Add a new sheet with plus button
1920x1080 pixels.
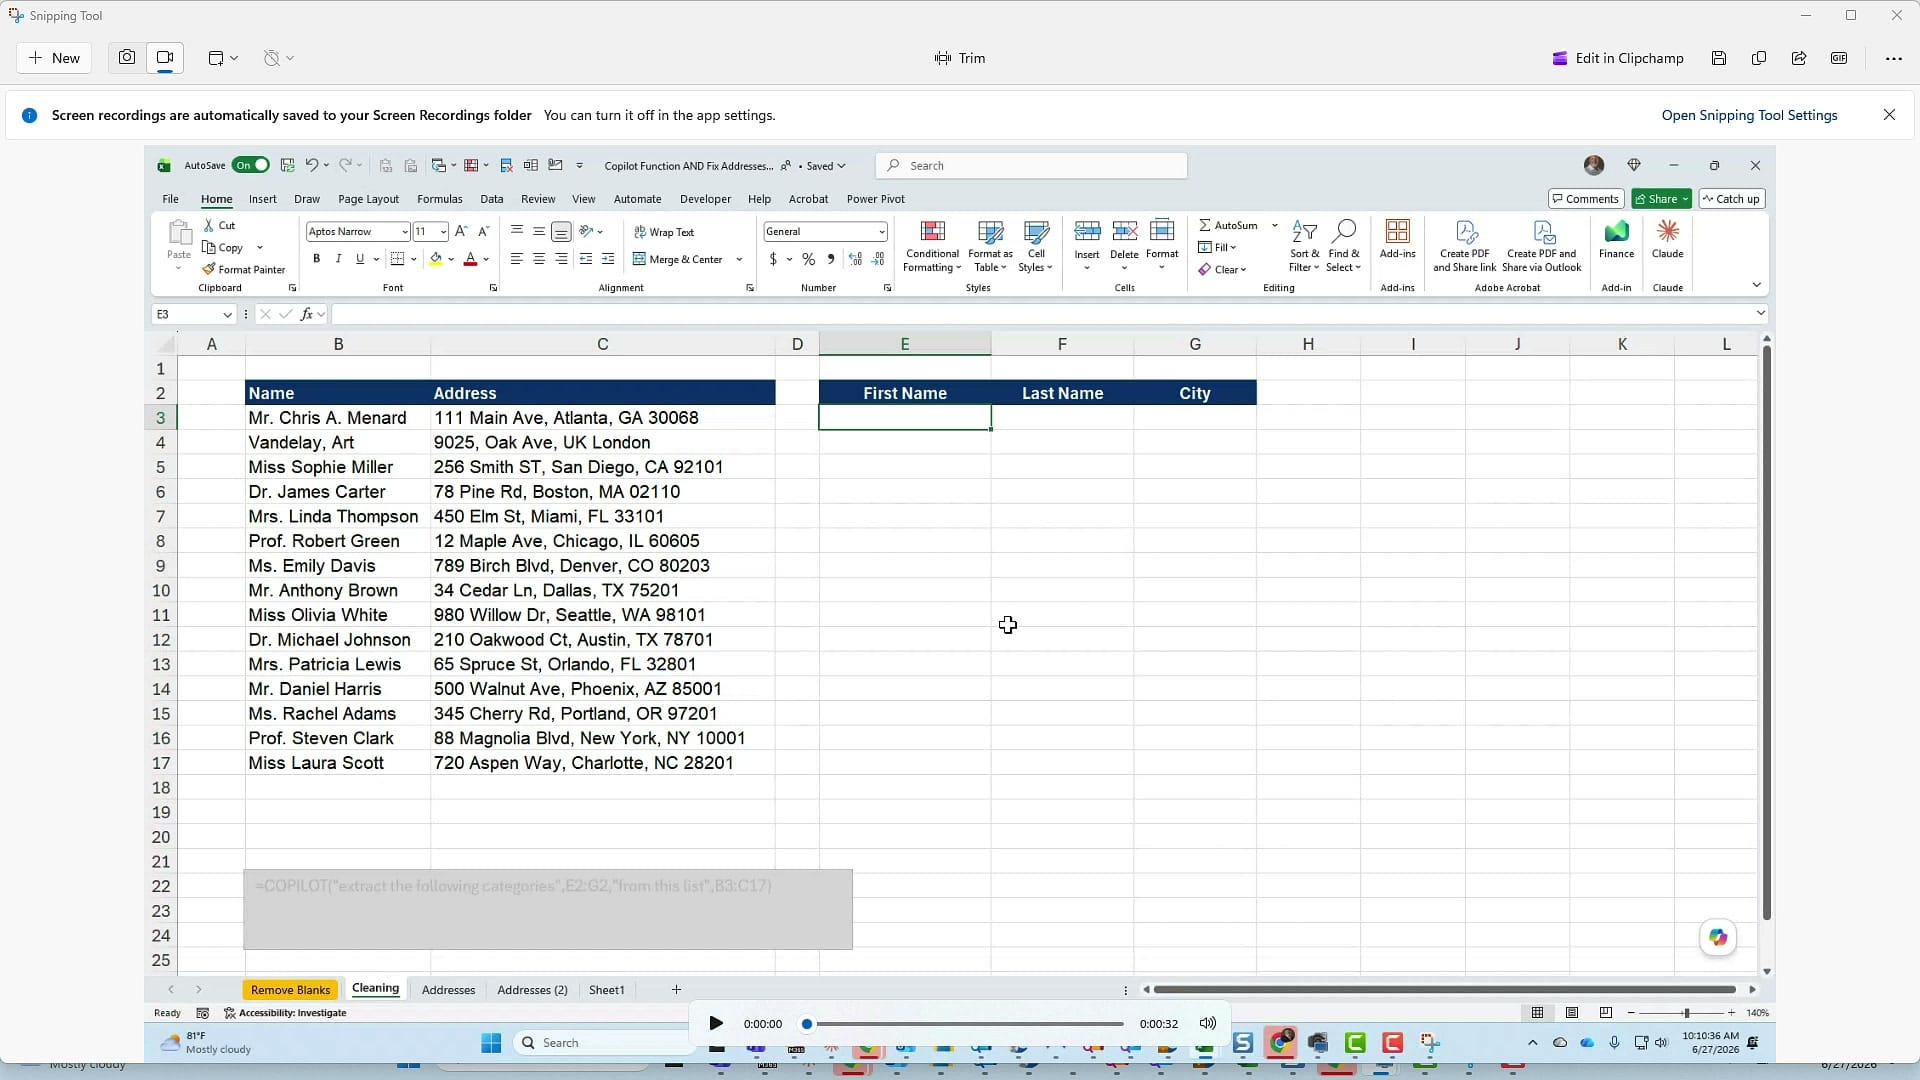pyautogui.click(x=676, y=990)
